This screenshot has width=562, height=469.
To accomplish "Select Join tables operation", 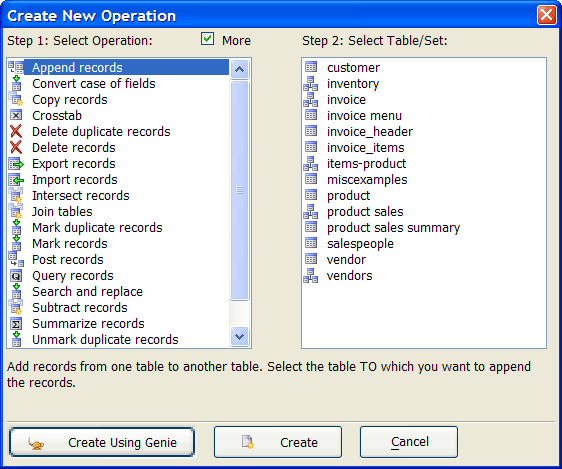I will coord(62,211).
